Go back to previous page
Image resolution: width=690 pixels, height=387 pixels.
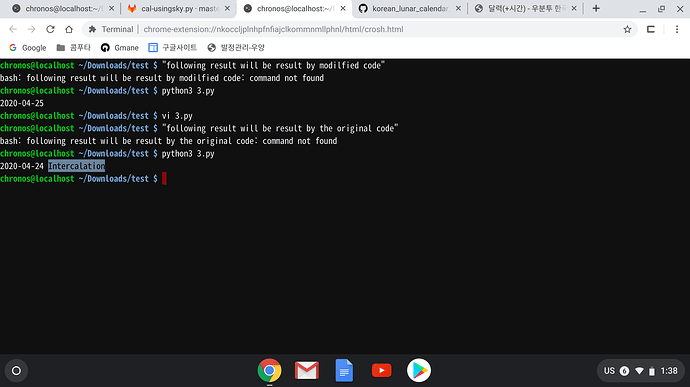click(13, 29)
